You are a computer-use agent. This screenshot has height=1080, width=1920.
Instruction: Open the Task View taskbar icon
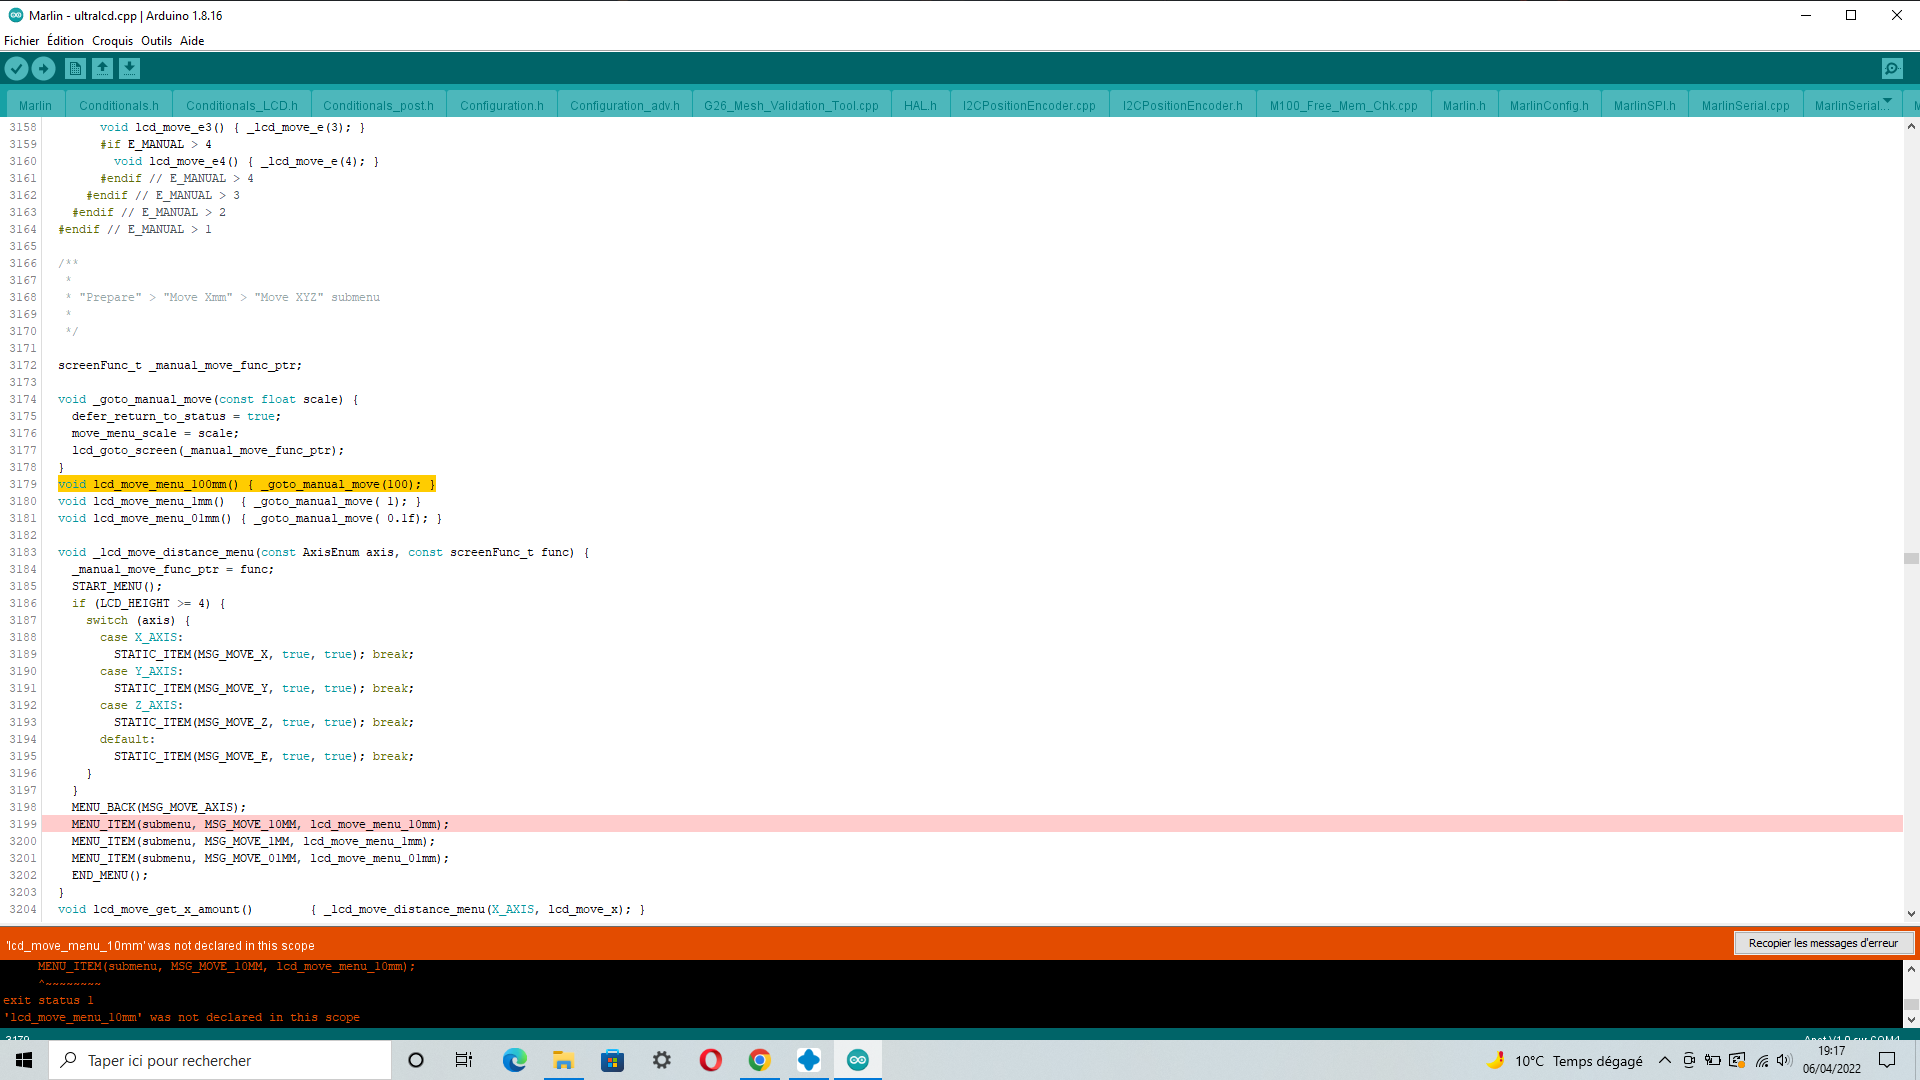pyautogui.click(x=464, y=1060)
